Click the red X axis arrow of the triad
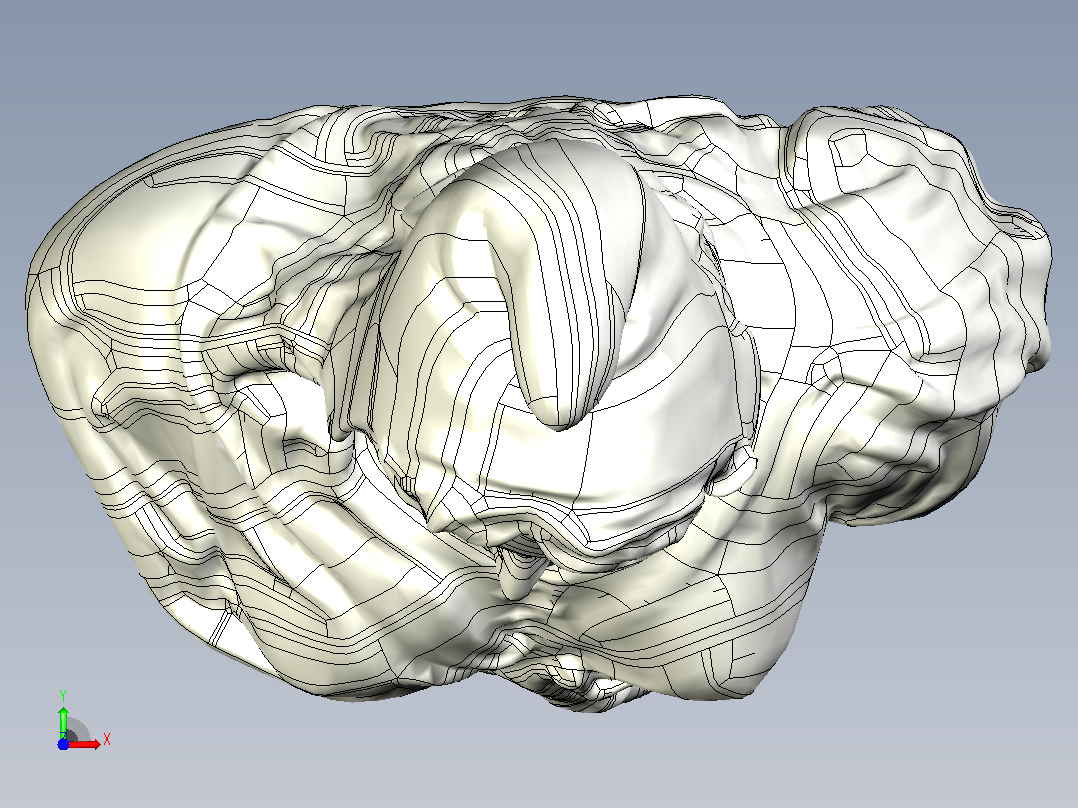Screen dimensions: 1078x808 85,744
